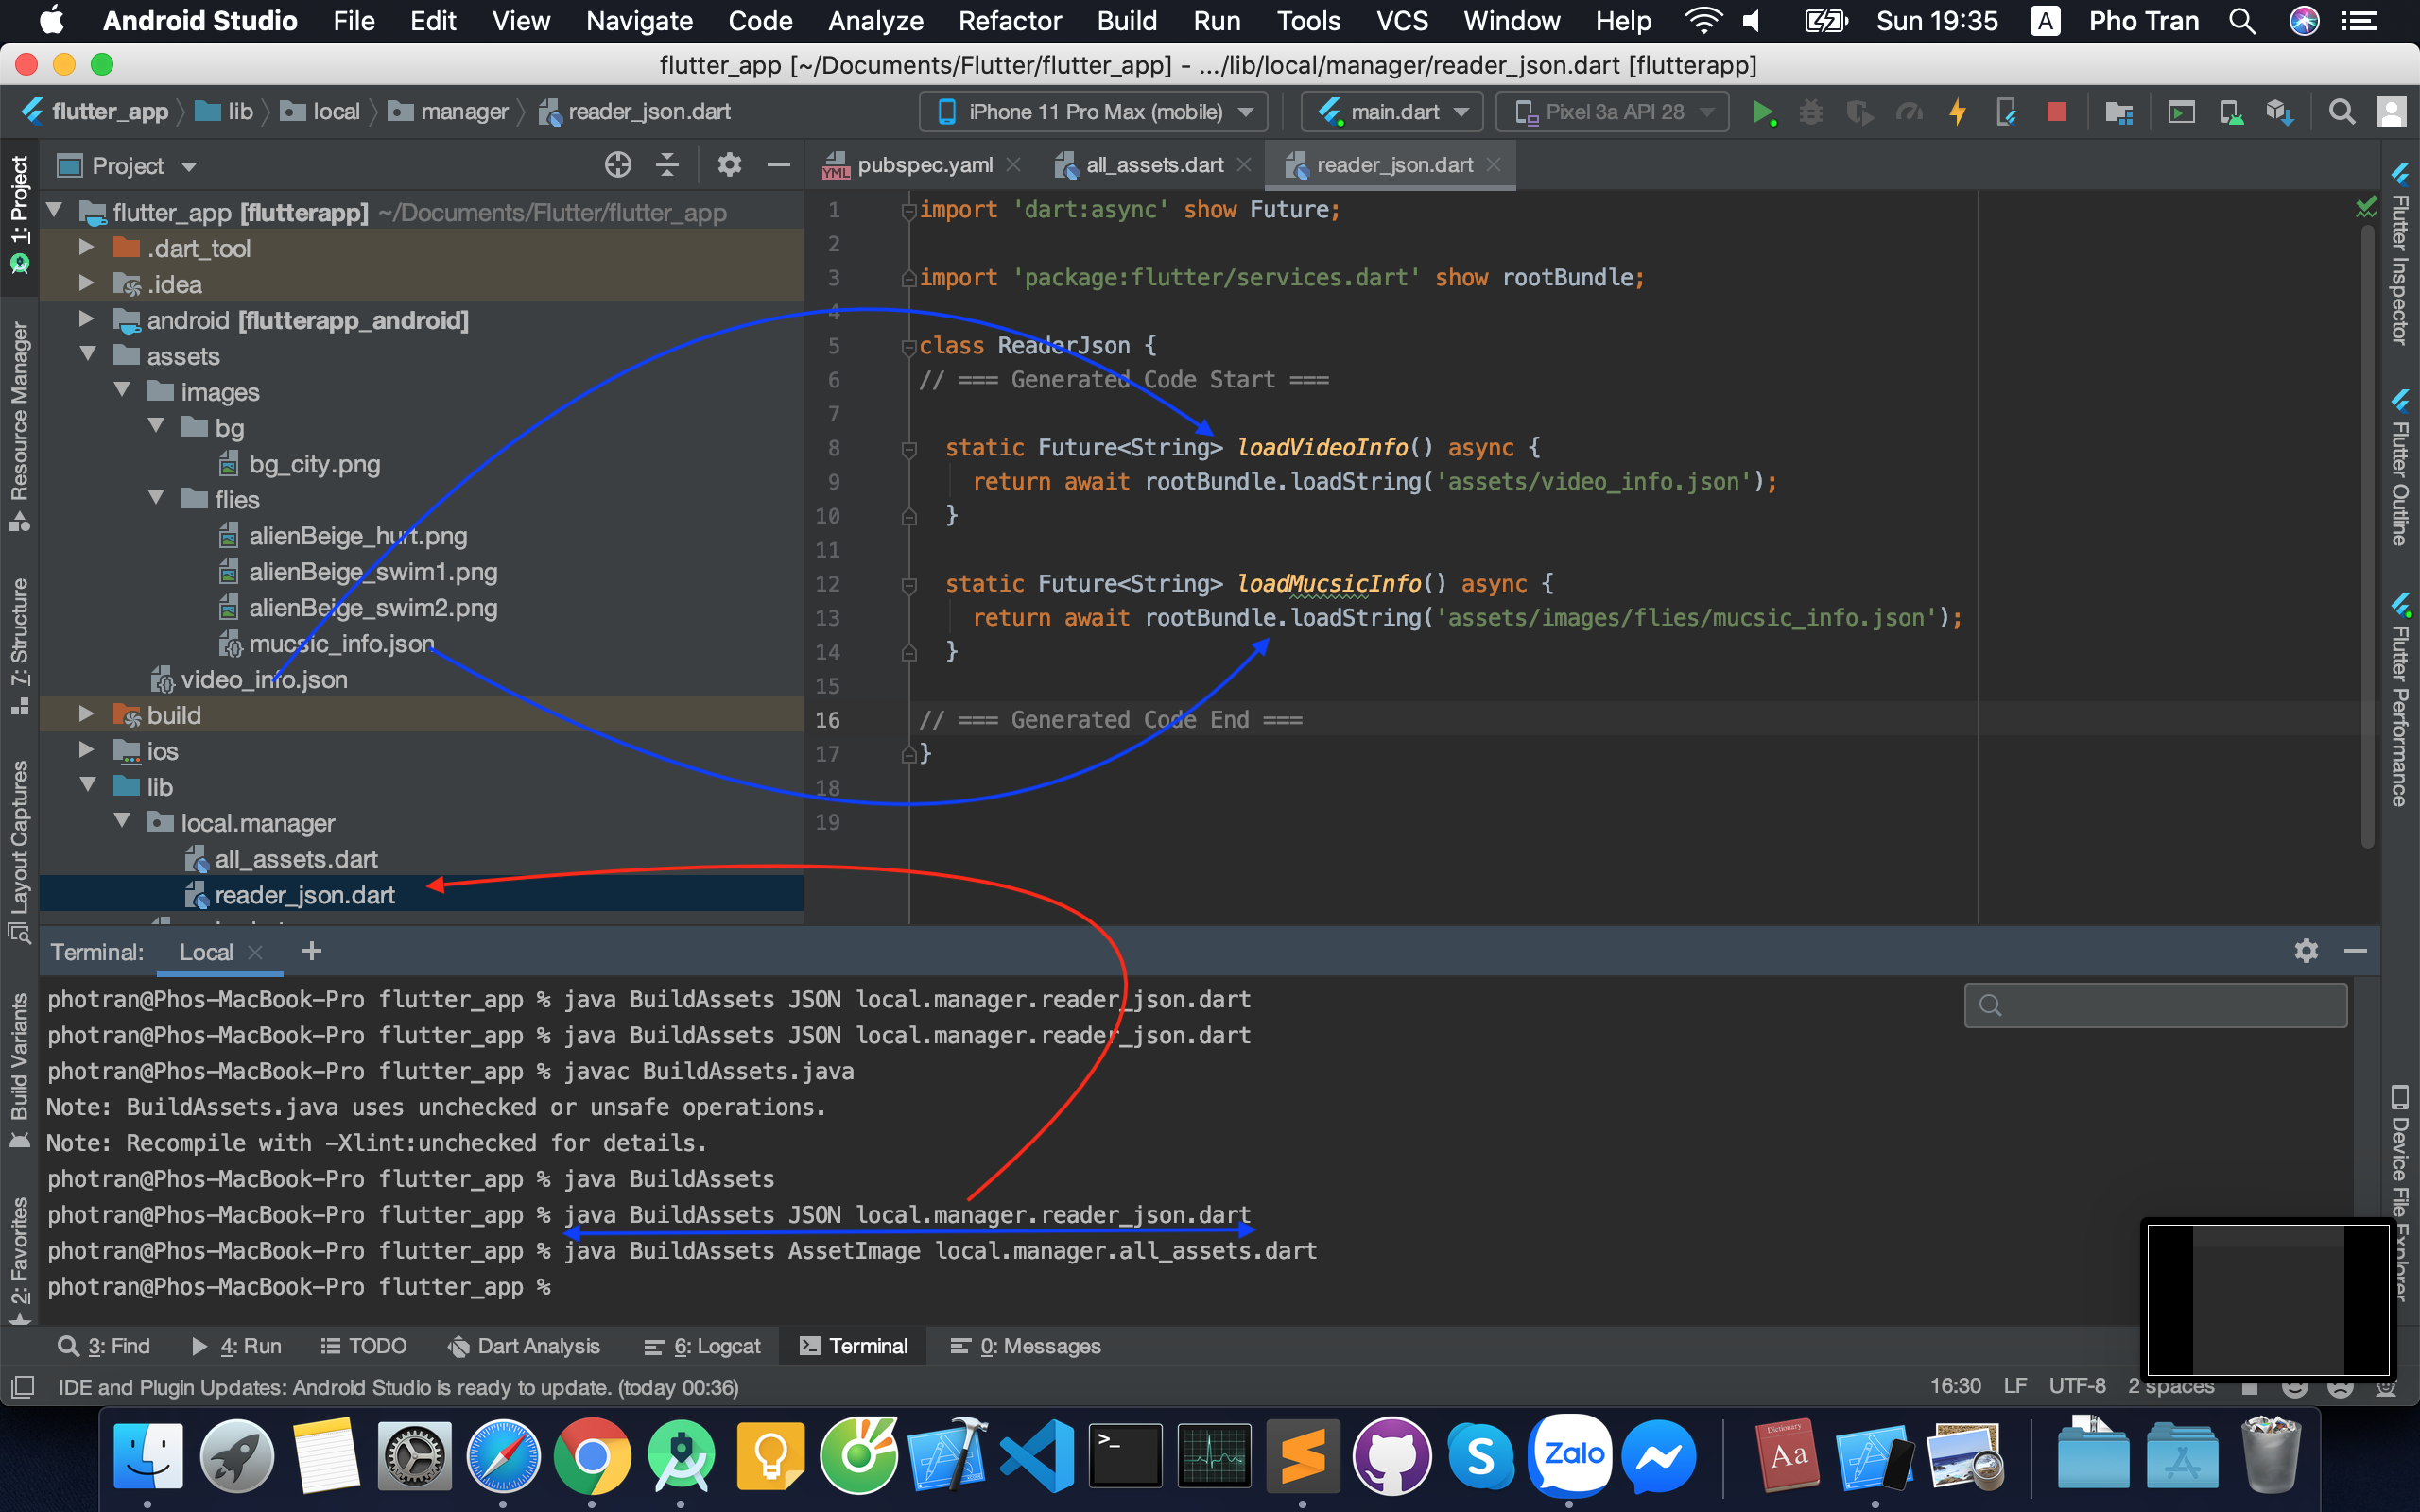Click the scroll-from-source target icon

pos(618,165)
